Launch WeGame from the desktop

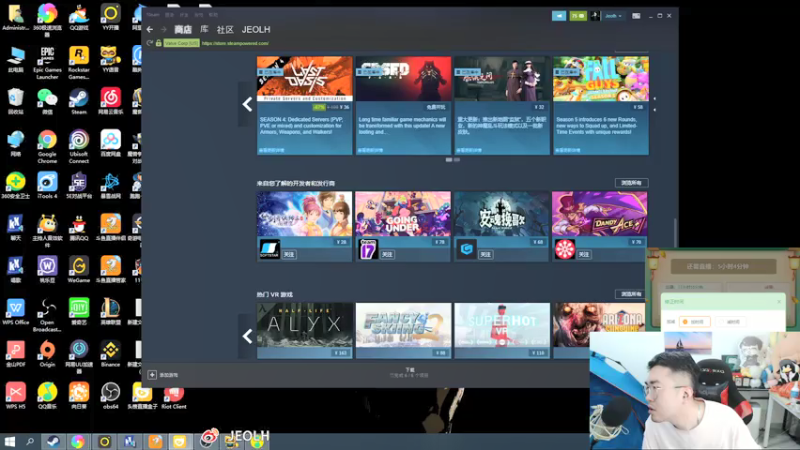pos(79,269)
